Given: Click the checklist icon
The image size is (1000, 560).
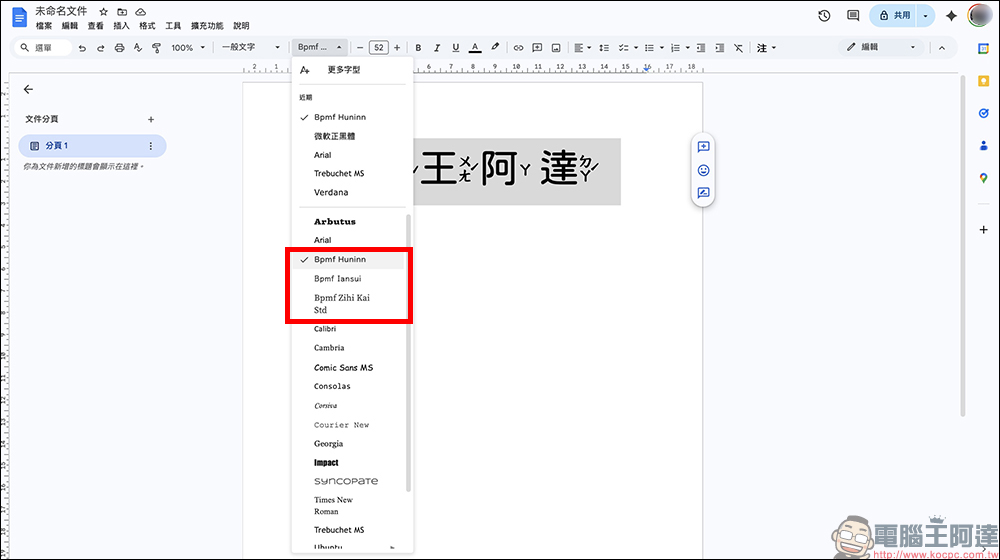Looking at the screenshot, I should pyautogui.click(x=624, y=48).
